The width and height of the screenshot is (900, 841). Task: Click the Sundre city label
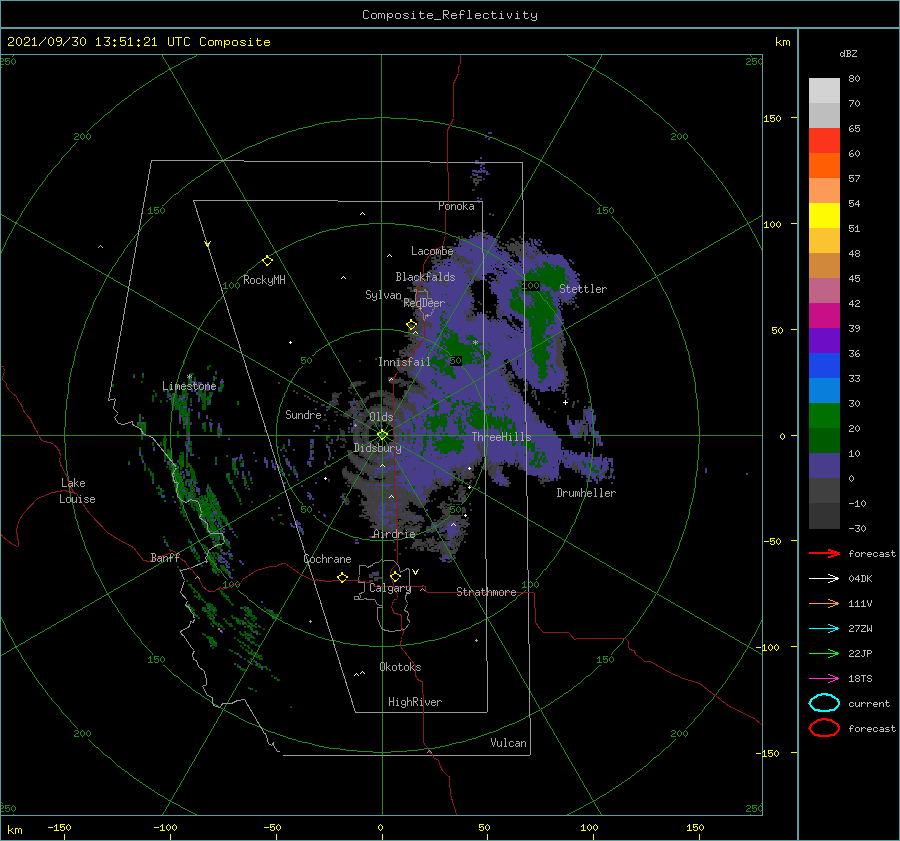[x=303, y=414]
